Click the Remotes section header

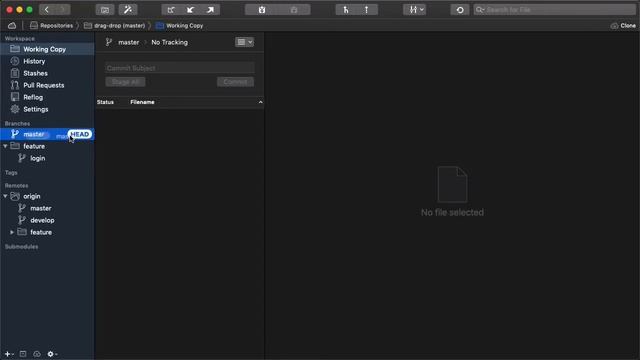click(x=16, y=185)
